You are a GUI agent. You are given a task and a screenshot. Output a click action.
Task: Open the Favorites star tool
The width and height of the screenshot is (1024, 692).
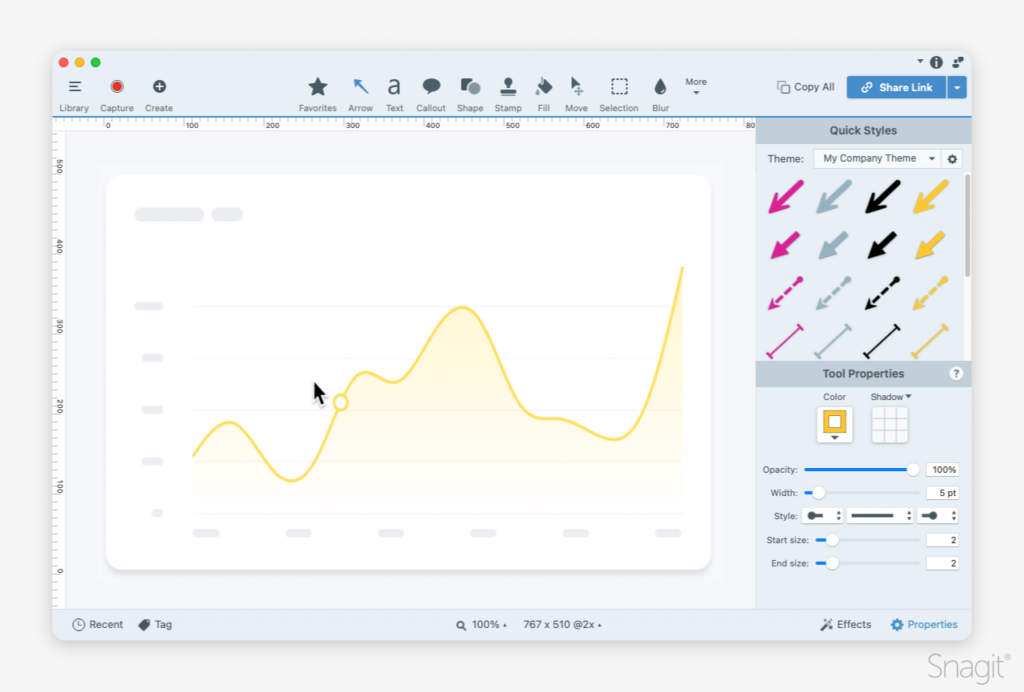317,94
